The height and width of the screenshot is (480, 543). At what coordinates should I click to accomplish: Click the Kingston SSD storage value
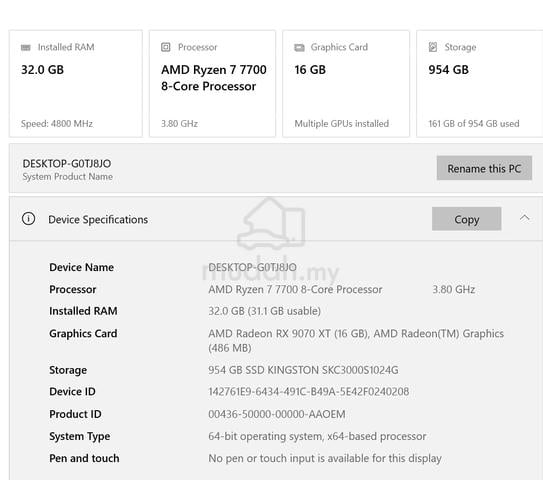click(x=303, y=370)
